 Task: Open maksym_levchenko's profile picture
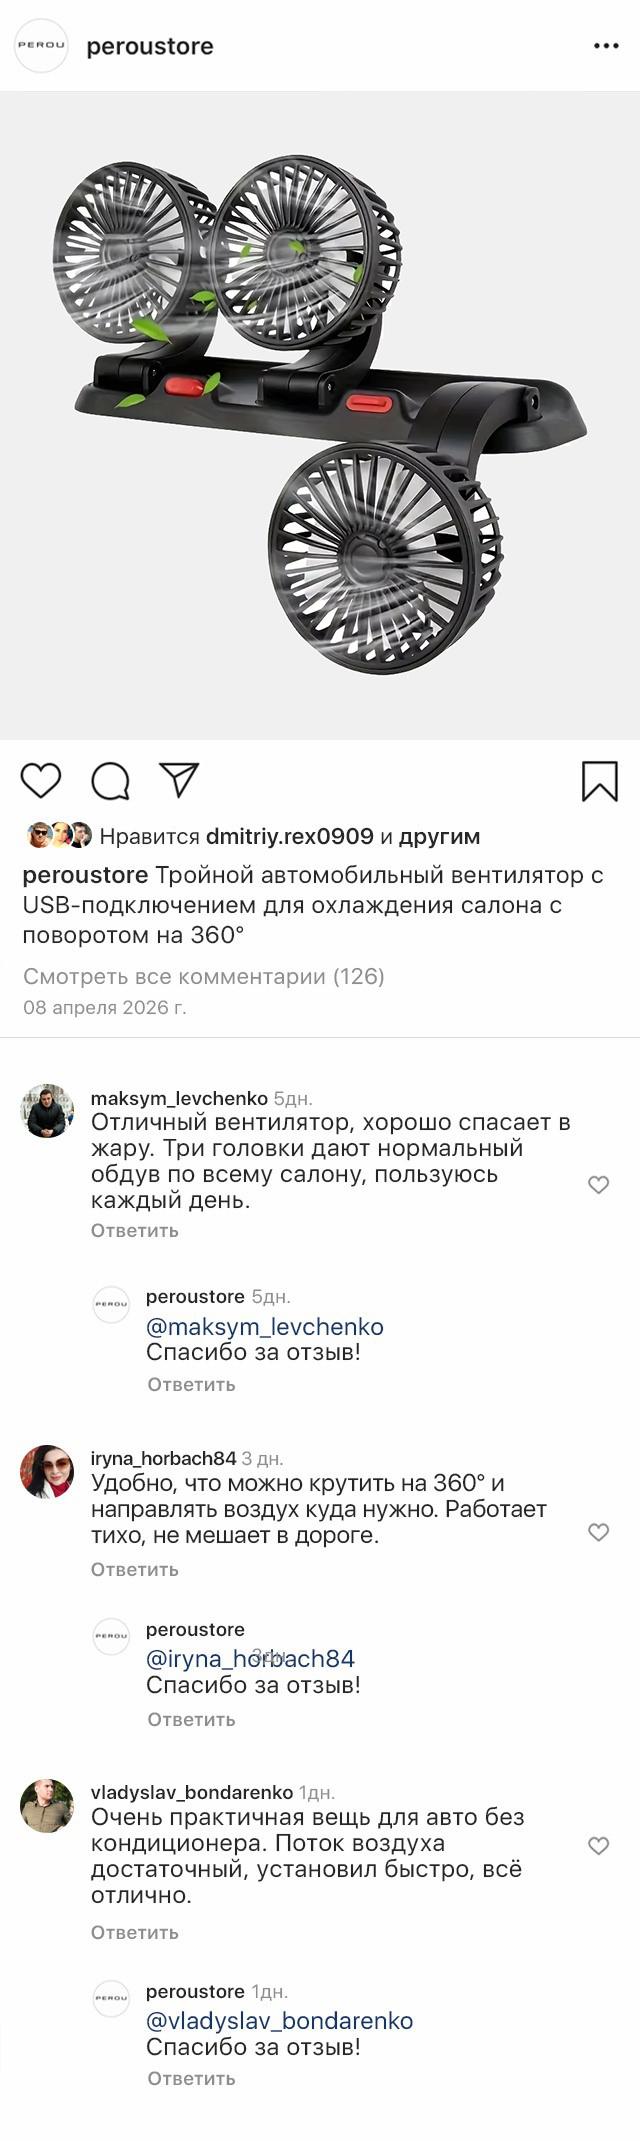point(47,1110)
